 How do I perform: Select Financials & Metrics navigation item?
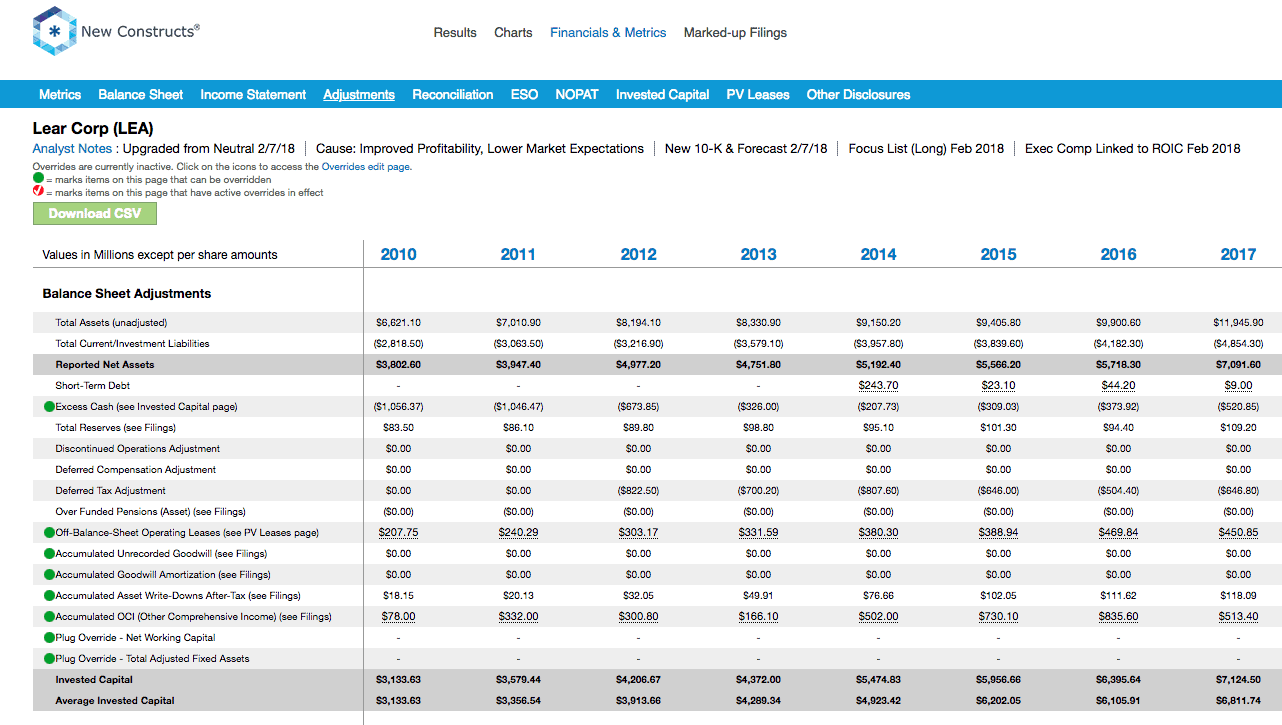click(x=608, y=33)
